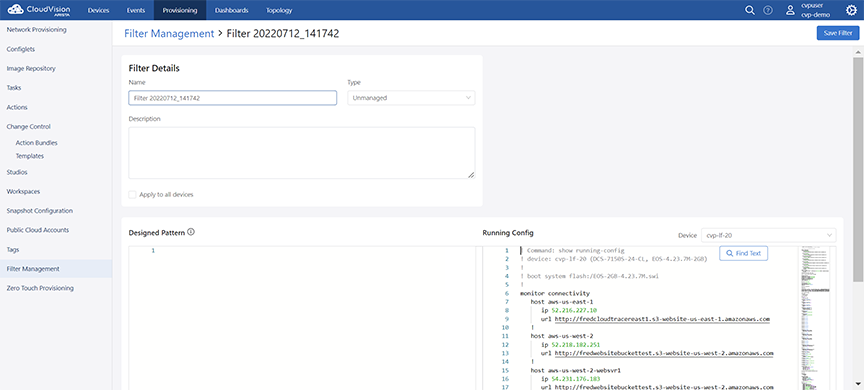Open the Events tab
Image resolution: width=864 pixels, height=390 pixels.
click(x=136, y=10)
